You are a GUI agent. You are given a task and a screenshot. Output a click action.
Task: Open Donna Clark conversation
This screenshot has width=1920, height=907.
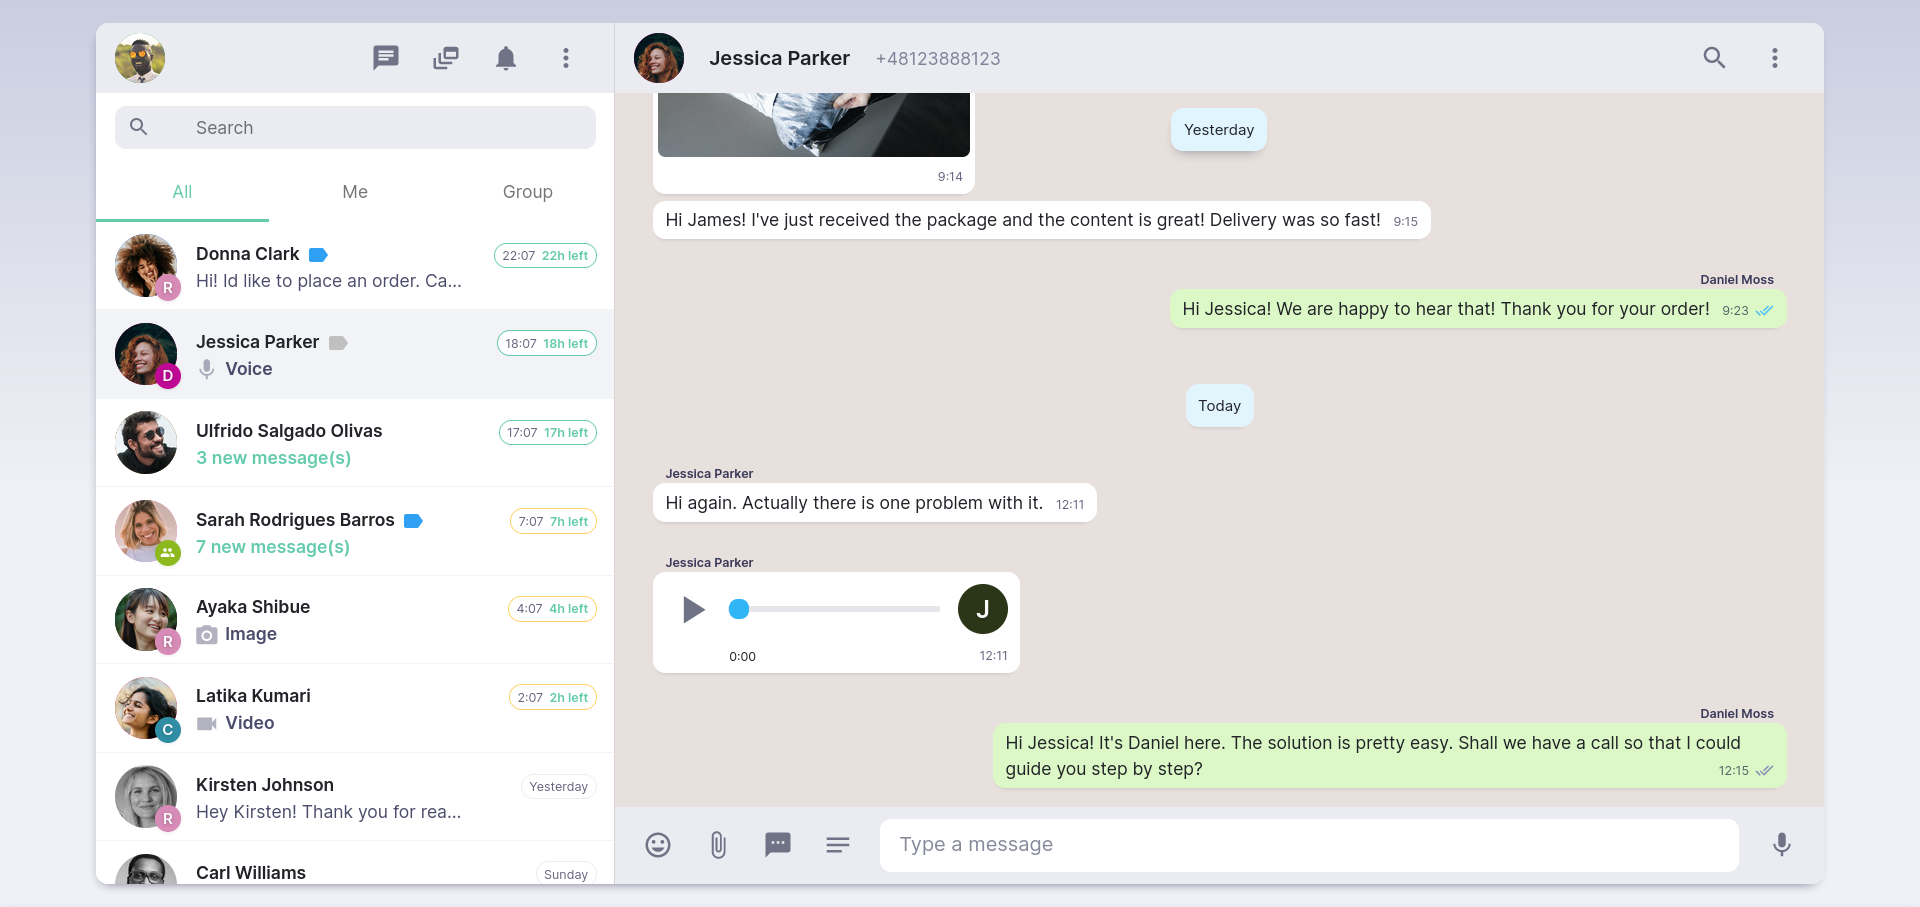click(355, 266)
